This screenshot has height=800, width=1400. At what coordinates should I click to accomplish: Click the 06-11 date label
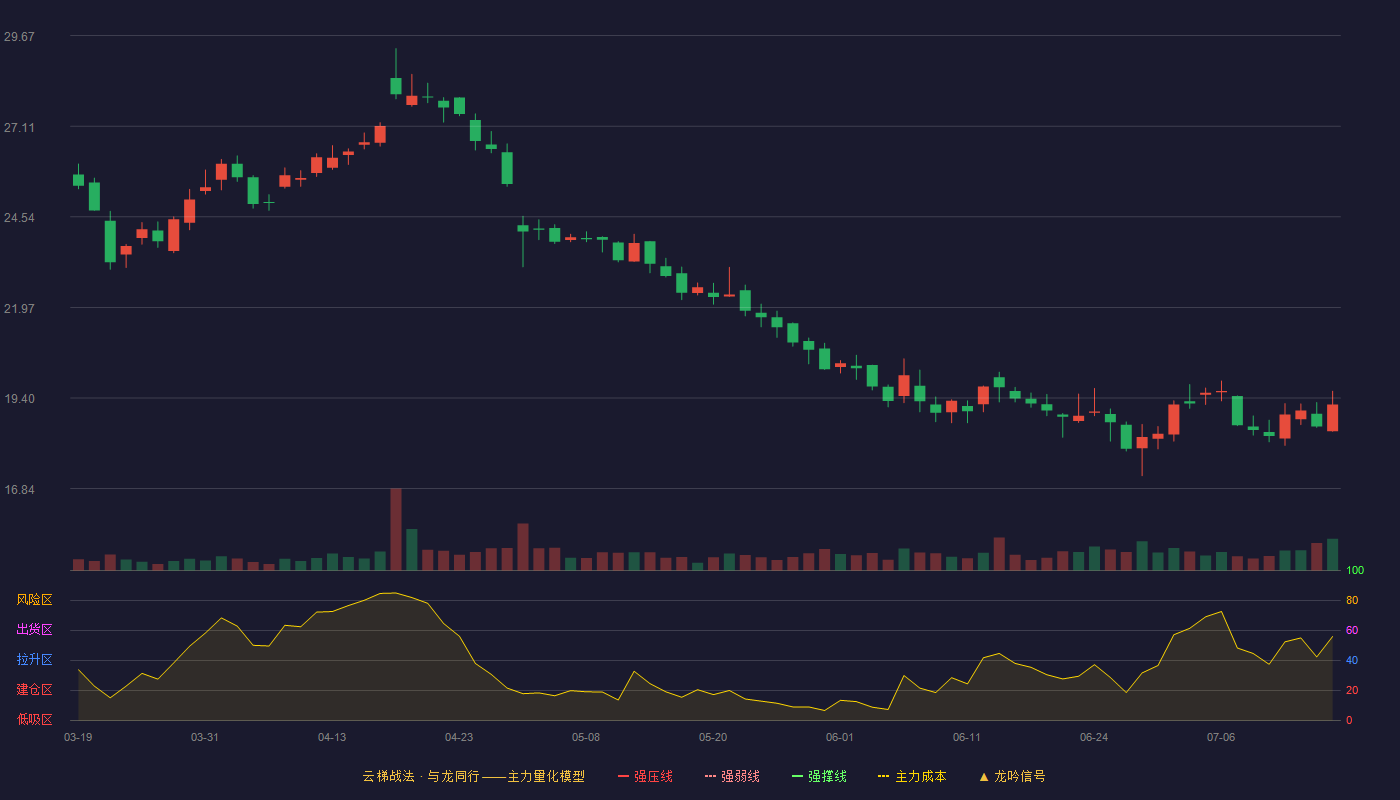[x=967, y=737]
